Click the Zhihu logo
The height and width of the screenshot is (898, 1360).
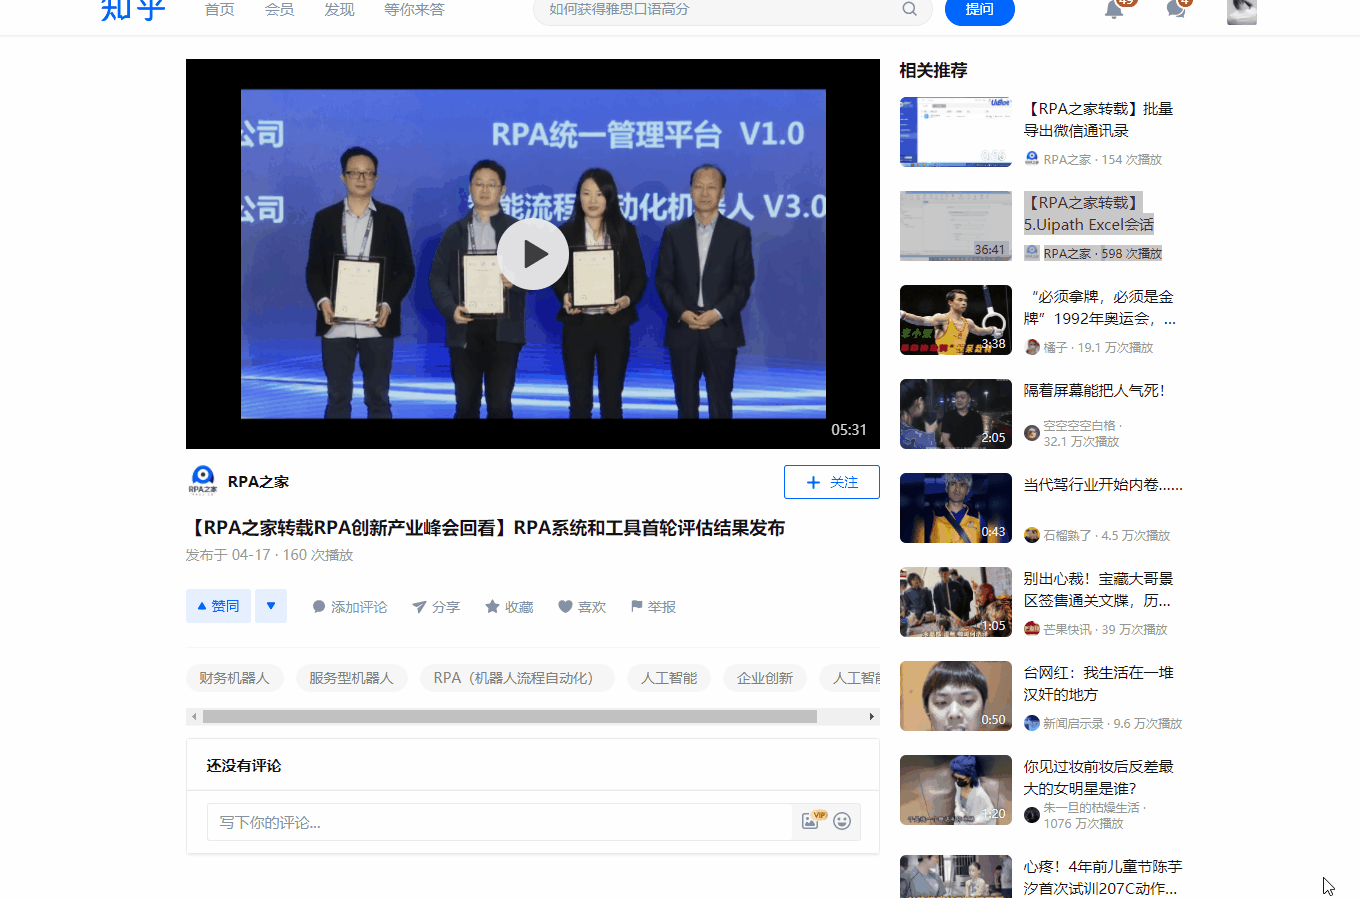coord(132,10)
